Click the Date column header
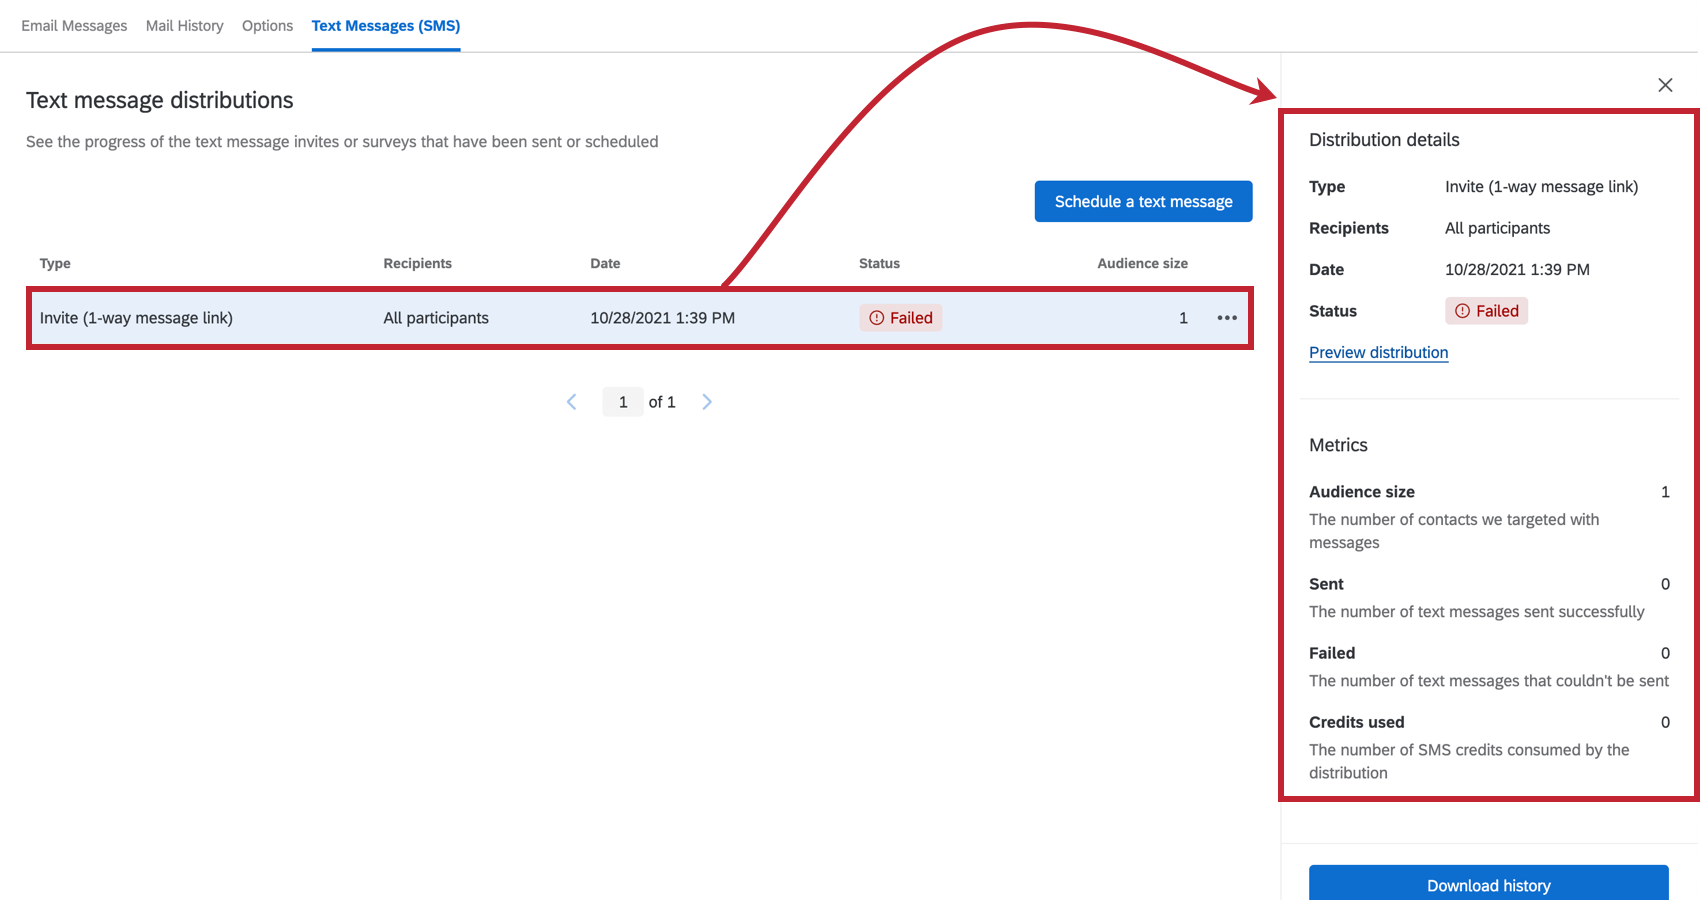This screenshot has width=1700, height=900. (x=605, y=263)
